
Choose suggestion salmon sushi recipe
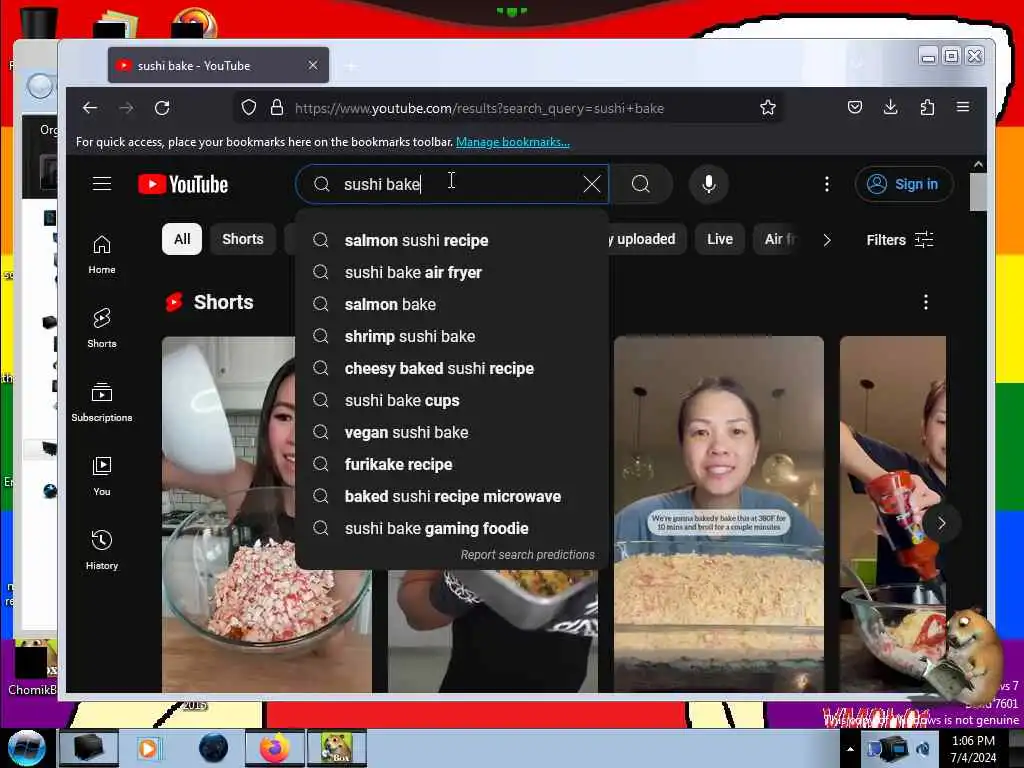coord(452,240)
